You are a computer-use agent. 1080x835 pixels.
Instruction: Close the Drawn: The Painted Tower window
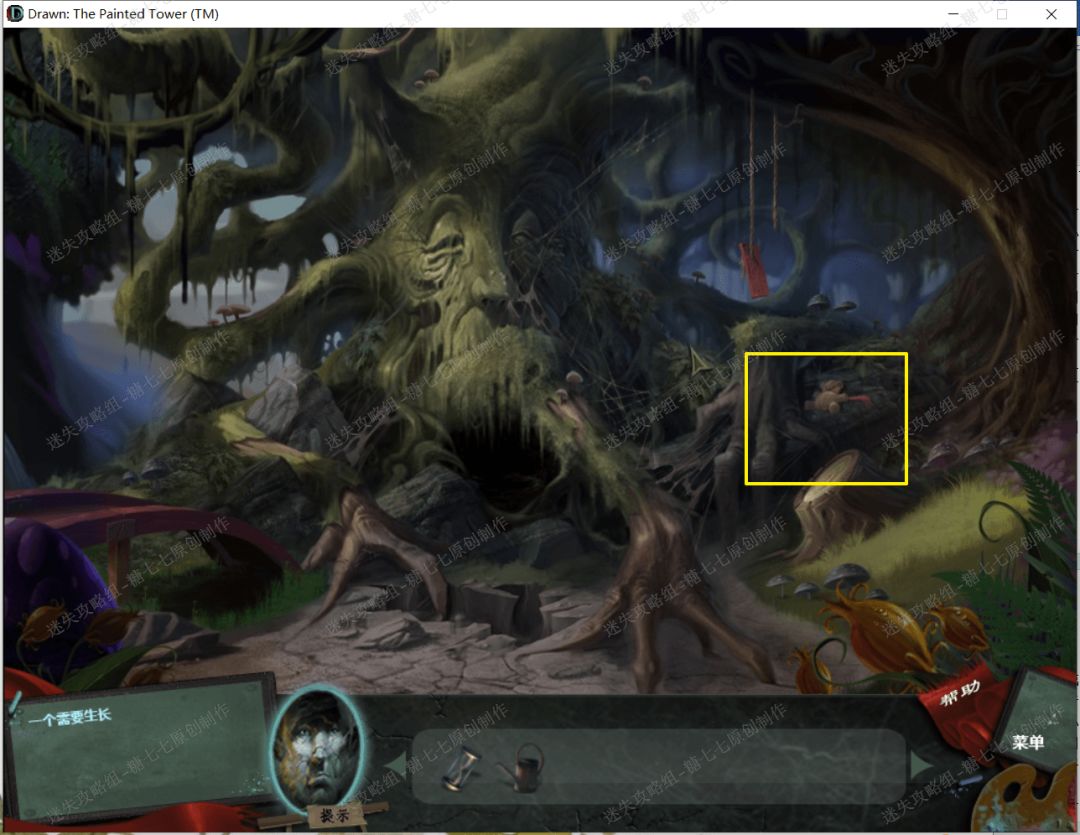click(1051, 14)
